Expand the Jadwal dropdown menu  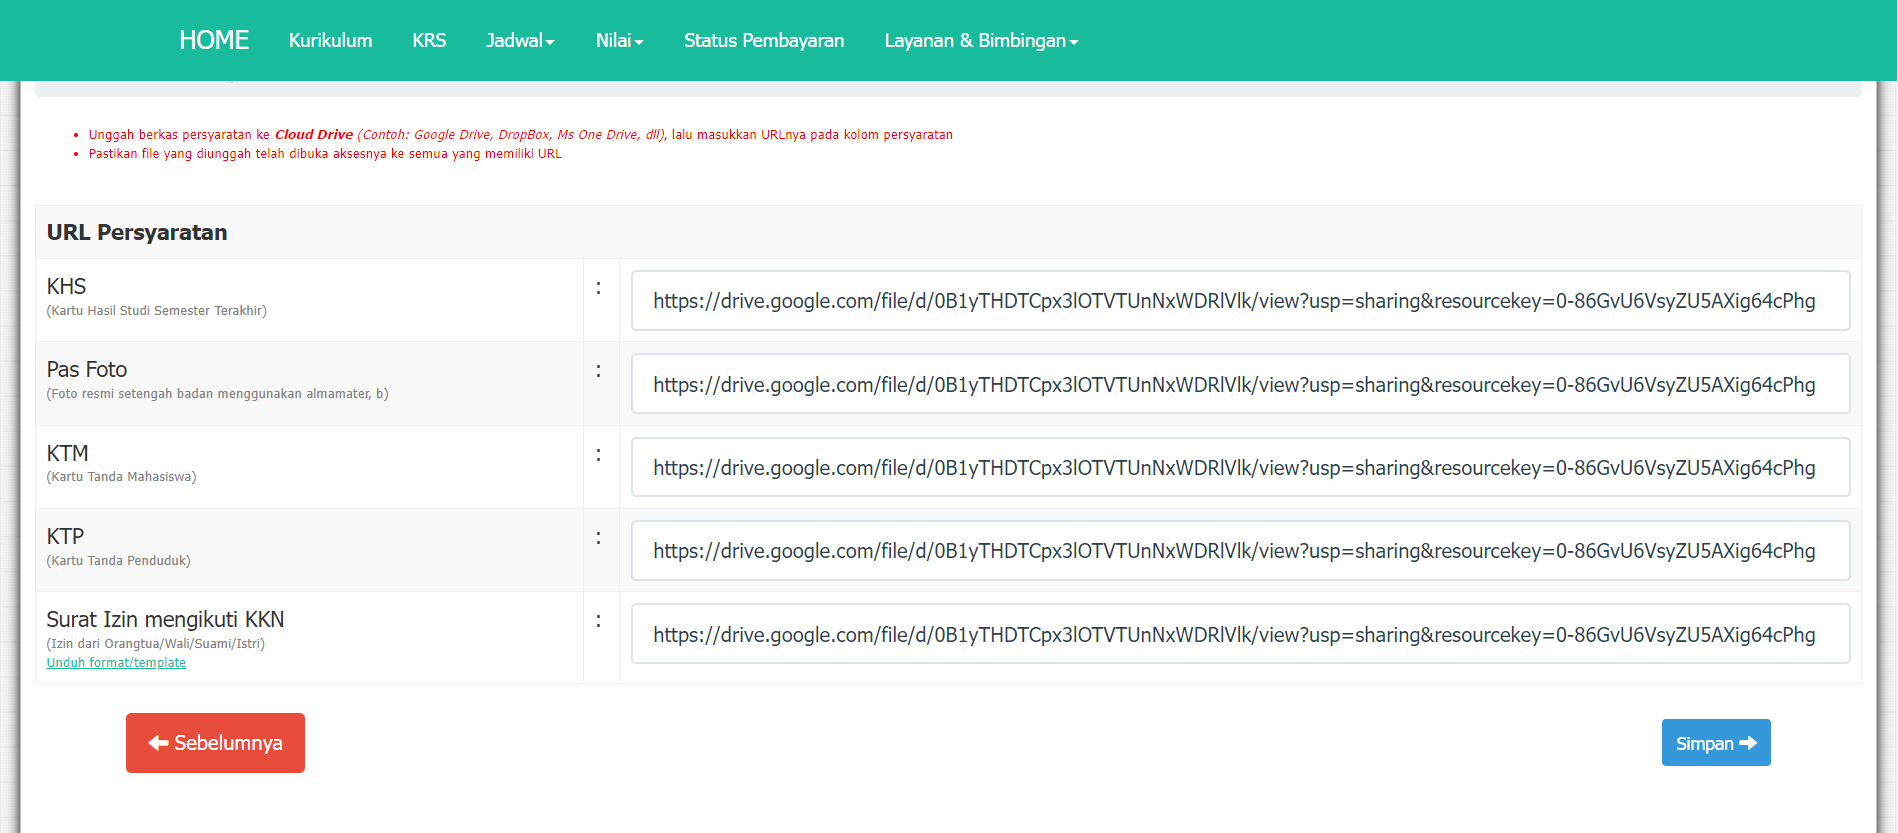(520, 41)
